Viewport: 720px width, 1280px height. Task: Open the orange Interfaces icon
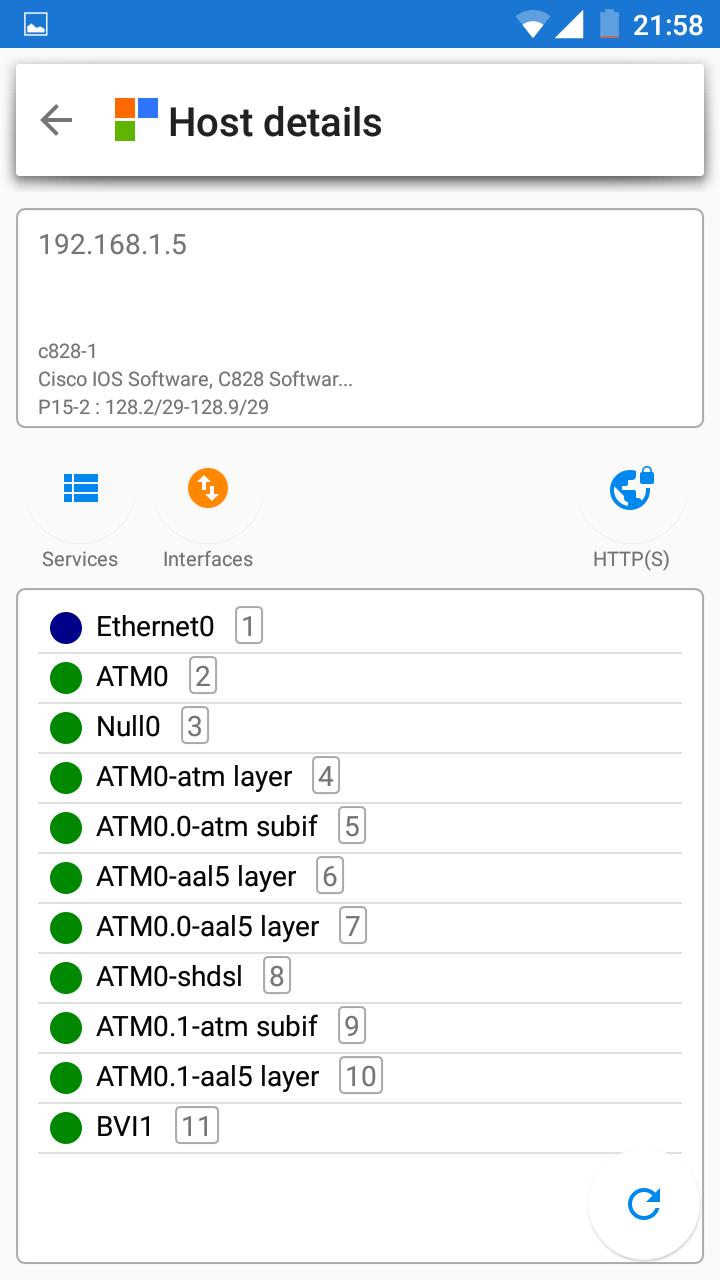208,488
